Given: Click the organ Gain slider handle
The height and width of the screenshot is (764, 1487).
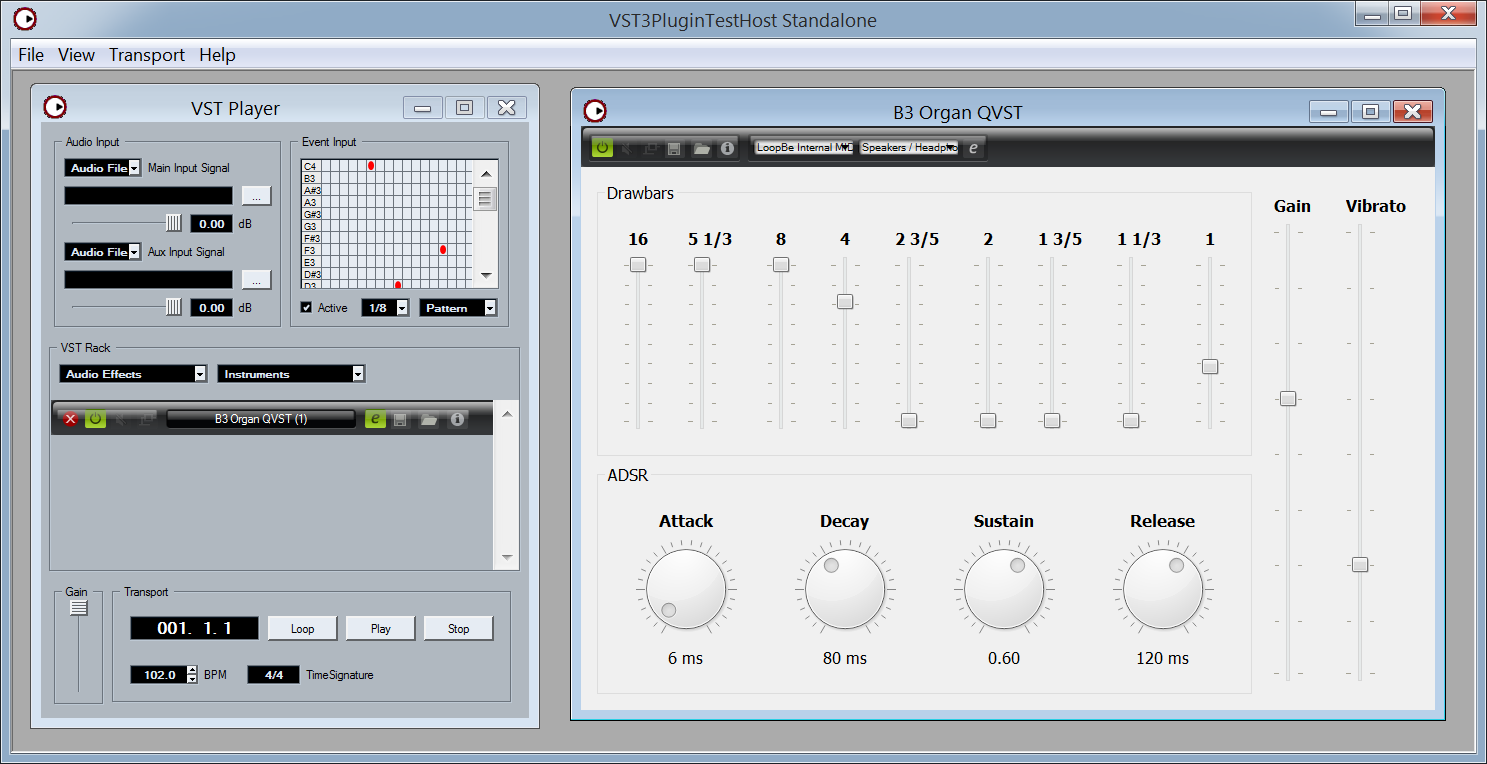Looking at the screenshot, I should [x=1288, y=398].
